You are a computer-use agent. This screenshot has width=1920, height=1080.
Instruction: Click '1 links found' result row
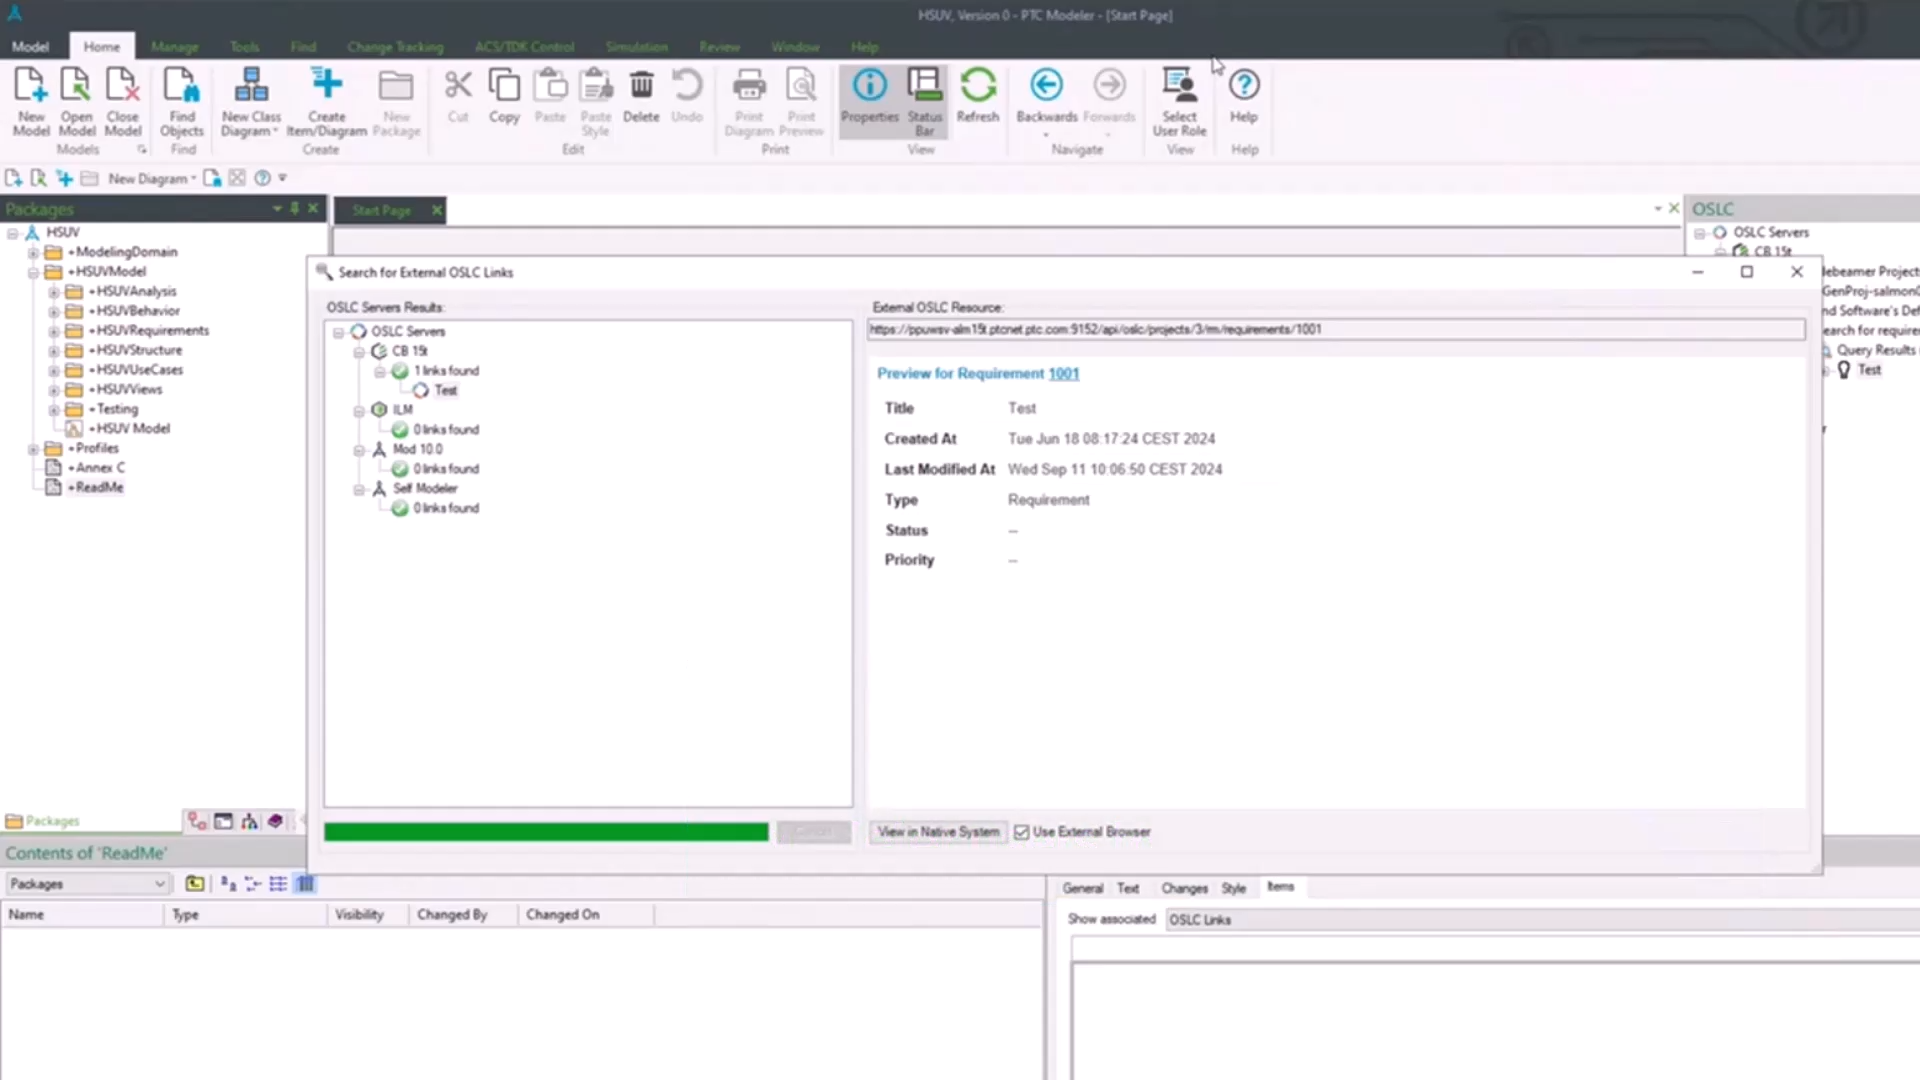446,371
